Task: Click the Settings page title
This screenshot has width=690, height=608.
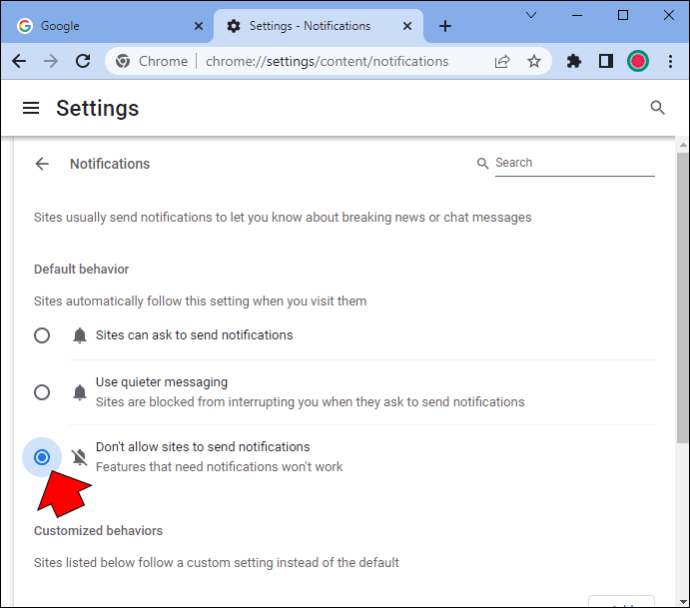Action: [x=97, y=108]
